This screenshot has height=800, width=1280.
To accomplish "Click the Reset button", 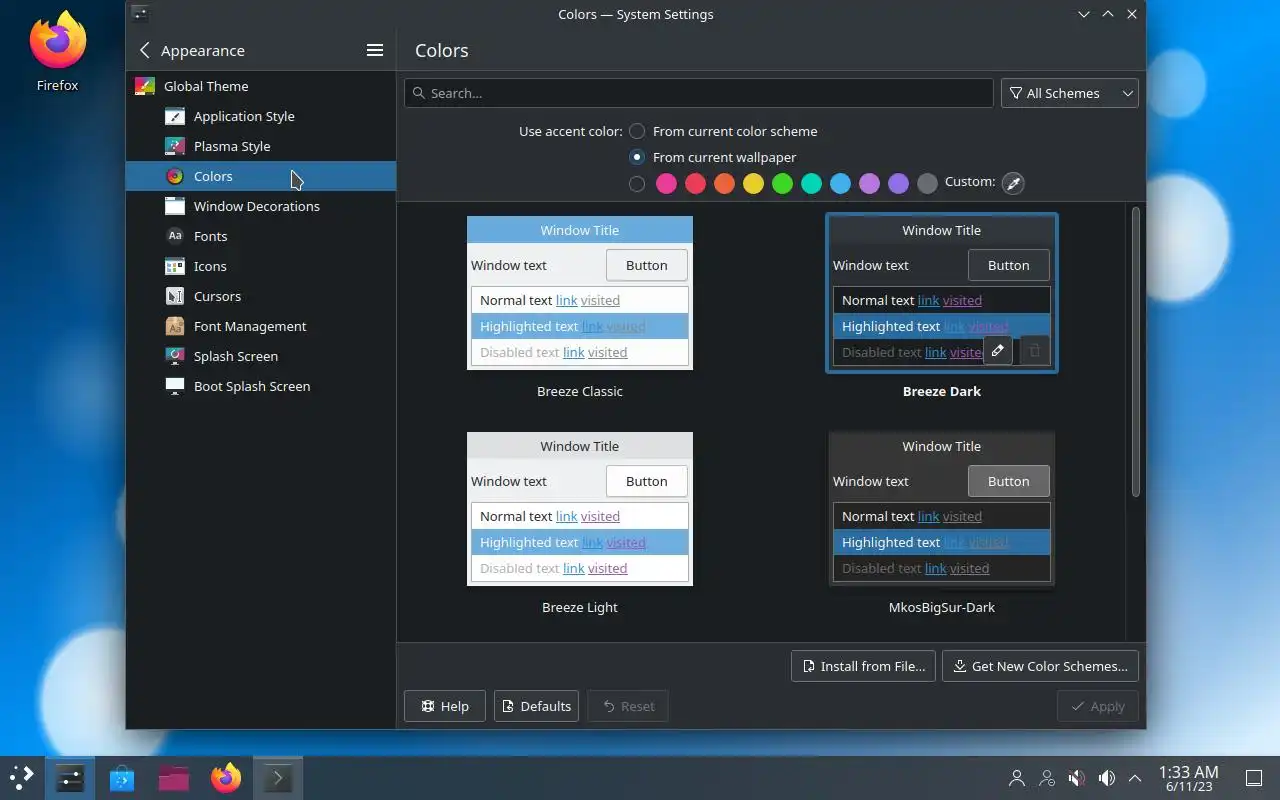I will [x=628, y=706].
